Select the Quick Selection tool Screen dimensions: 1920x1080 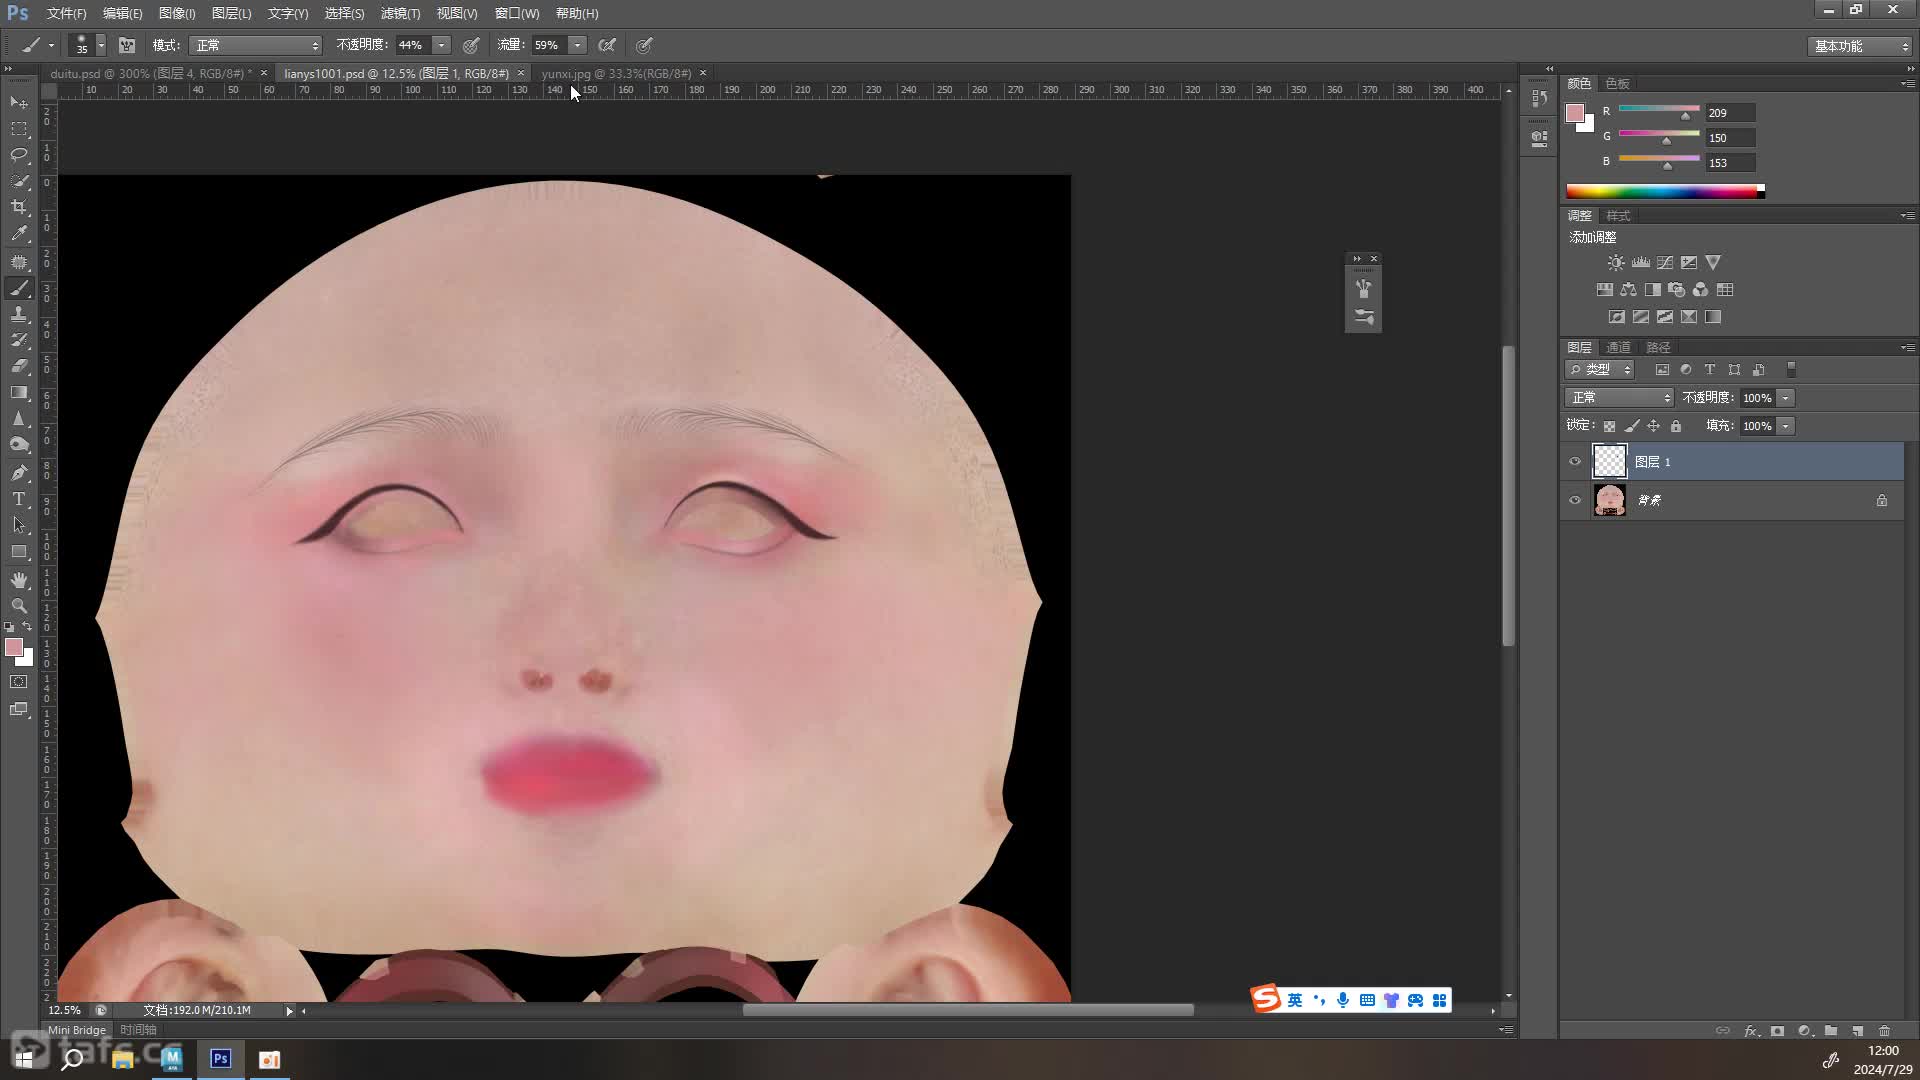[19, 181]
